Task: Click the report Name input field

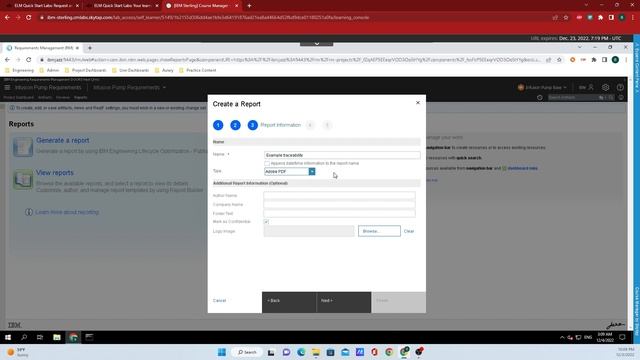Action: point(342,155)
